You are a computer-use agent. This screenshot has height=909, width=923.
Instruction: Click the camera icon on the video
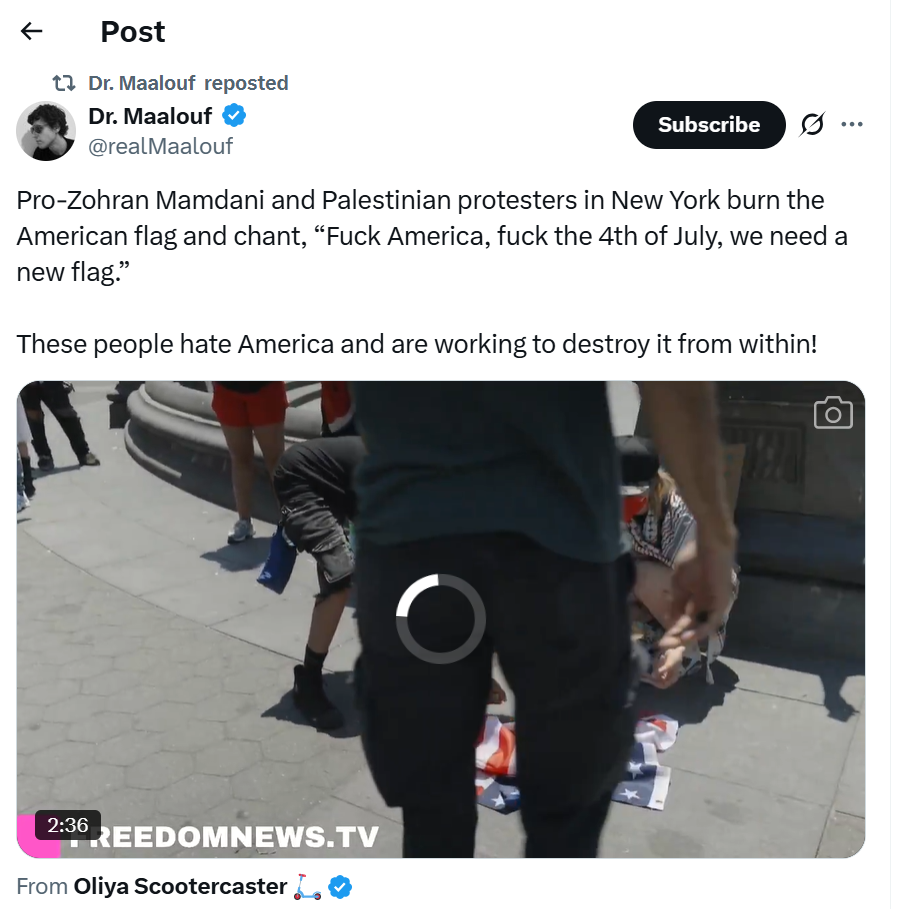[833, 413]
